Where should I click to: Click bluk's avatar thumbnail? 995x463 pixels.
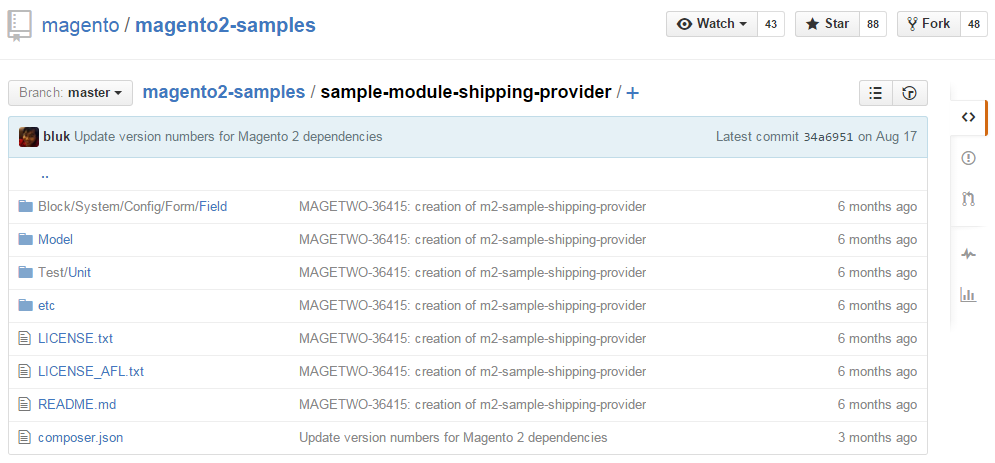[x=29, y=137]
